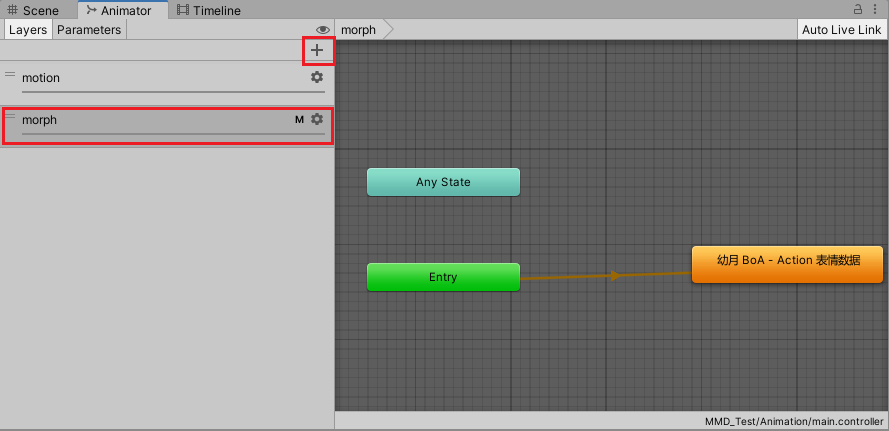889x431 pixels.
Task: Open settings gear for motion layer
Action: pos(317,77)
